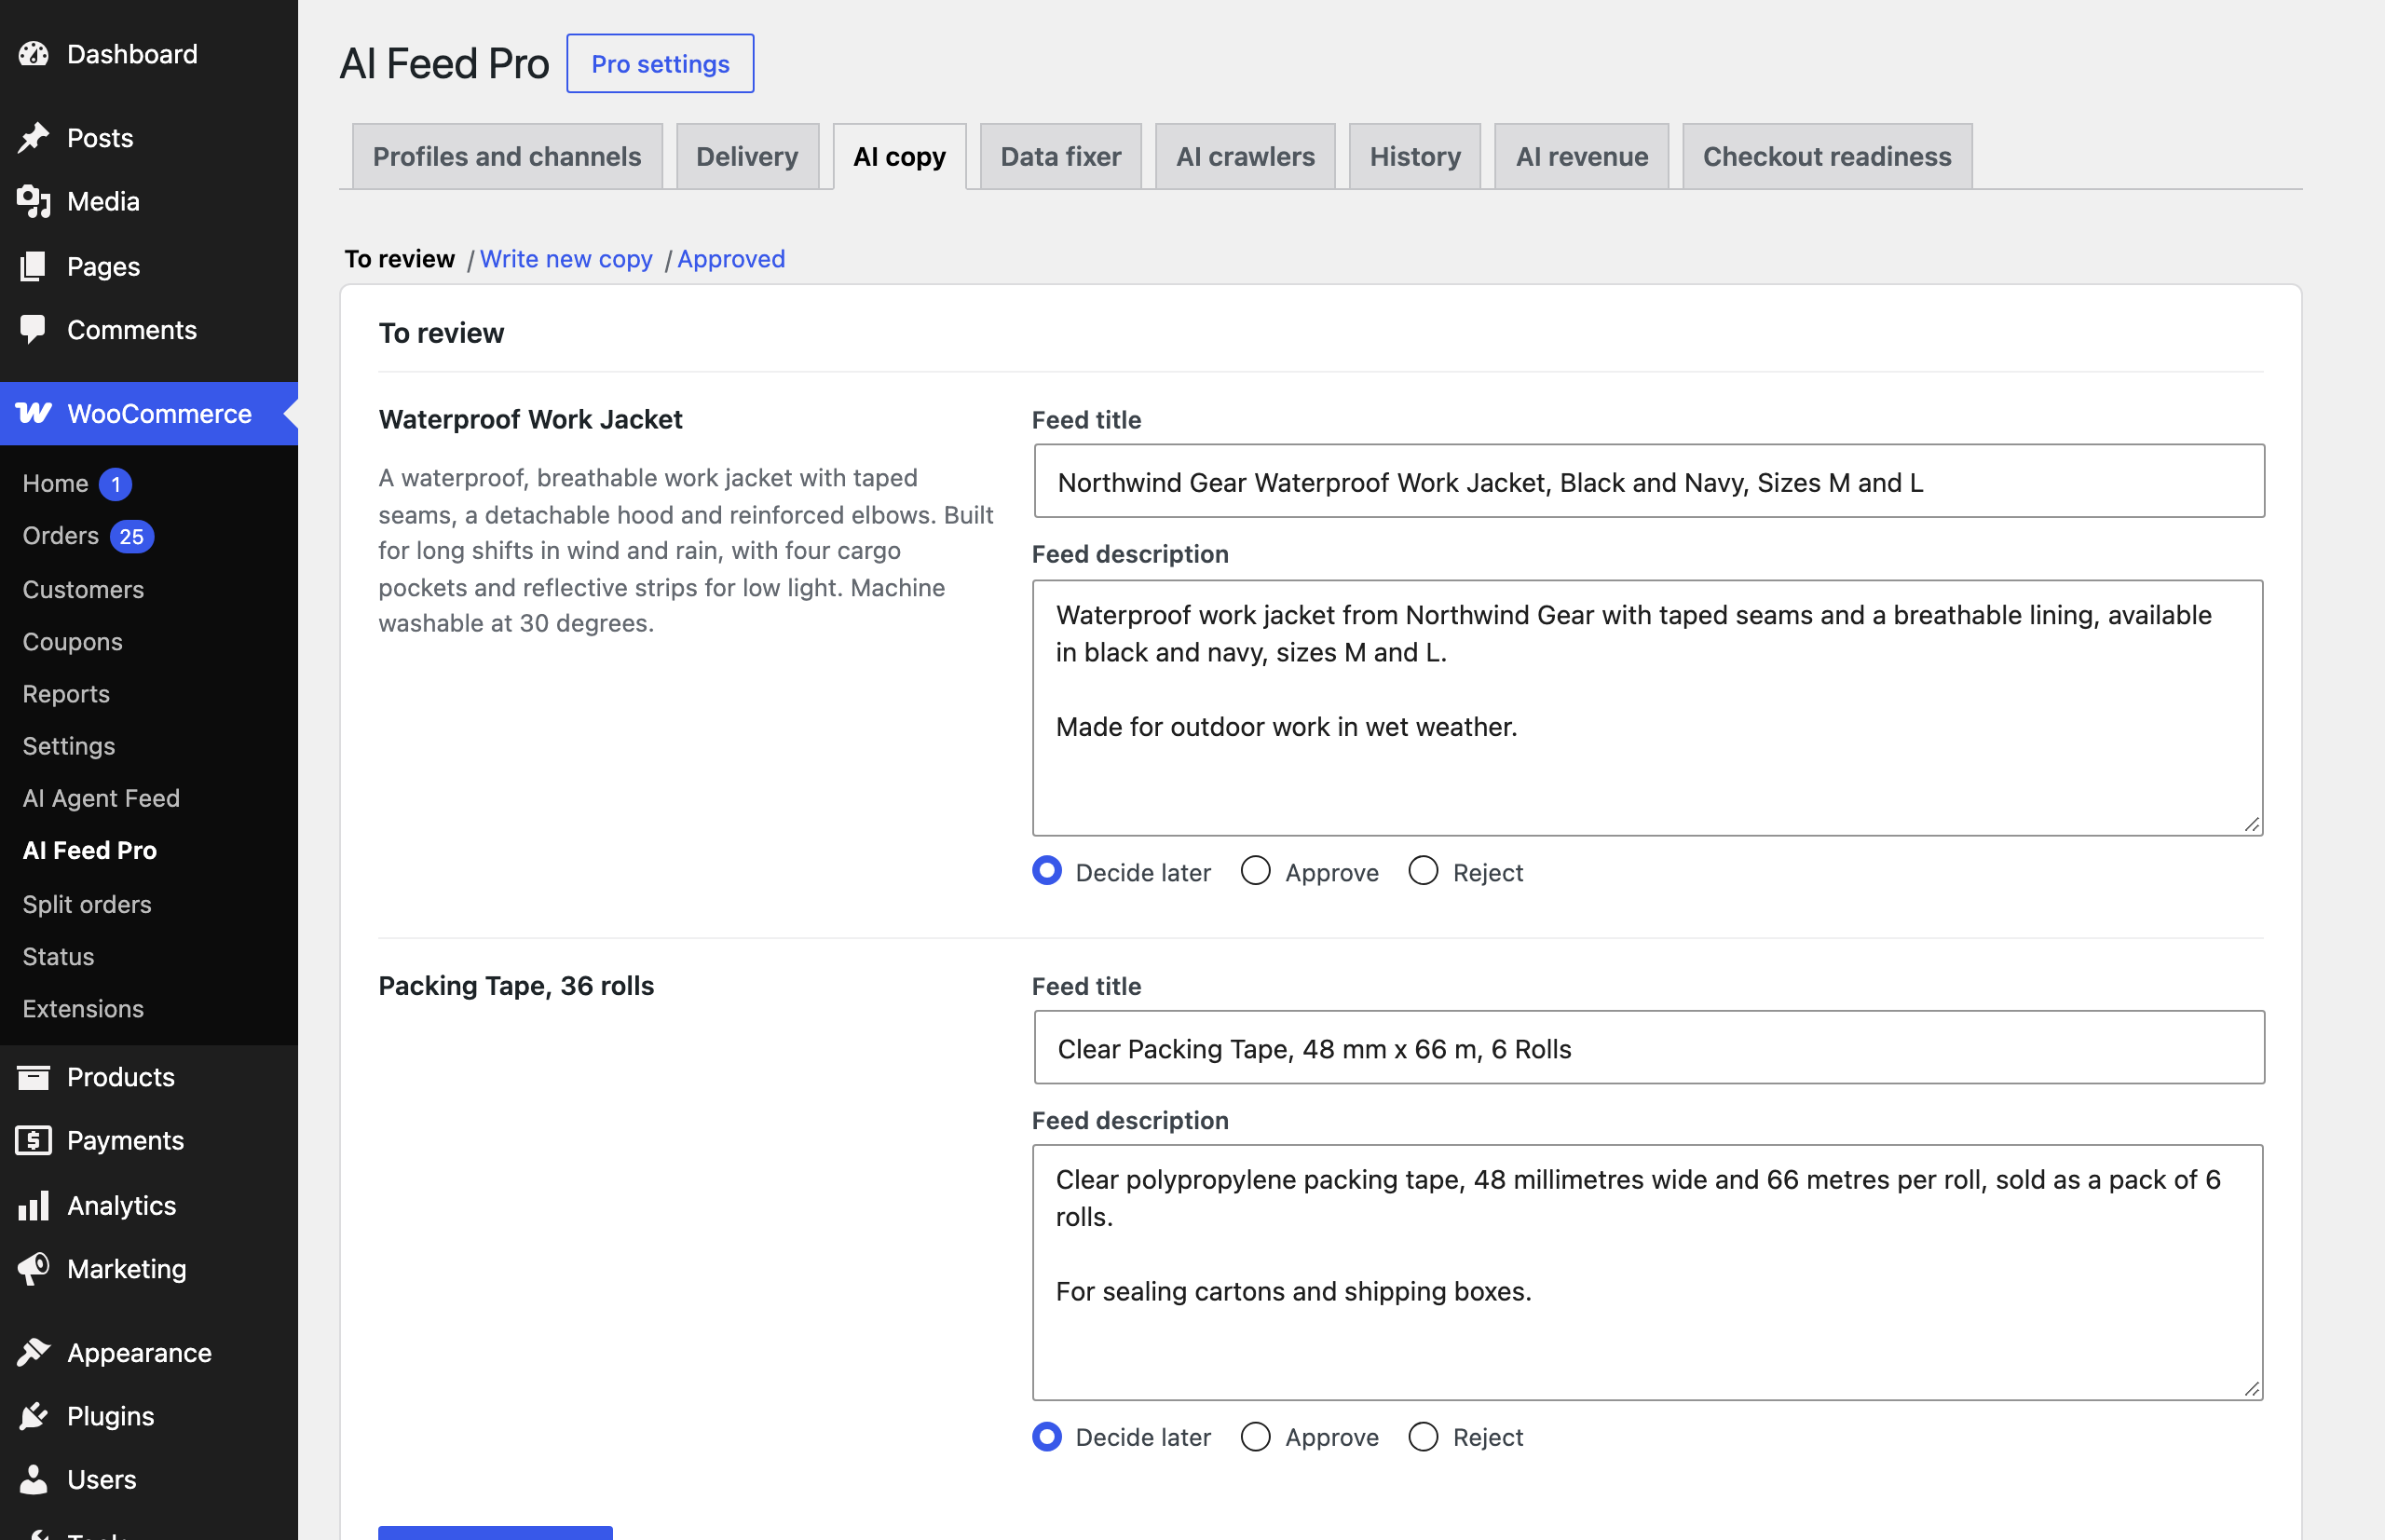Open the History tab

click(1414, 156)
